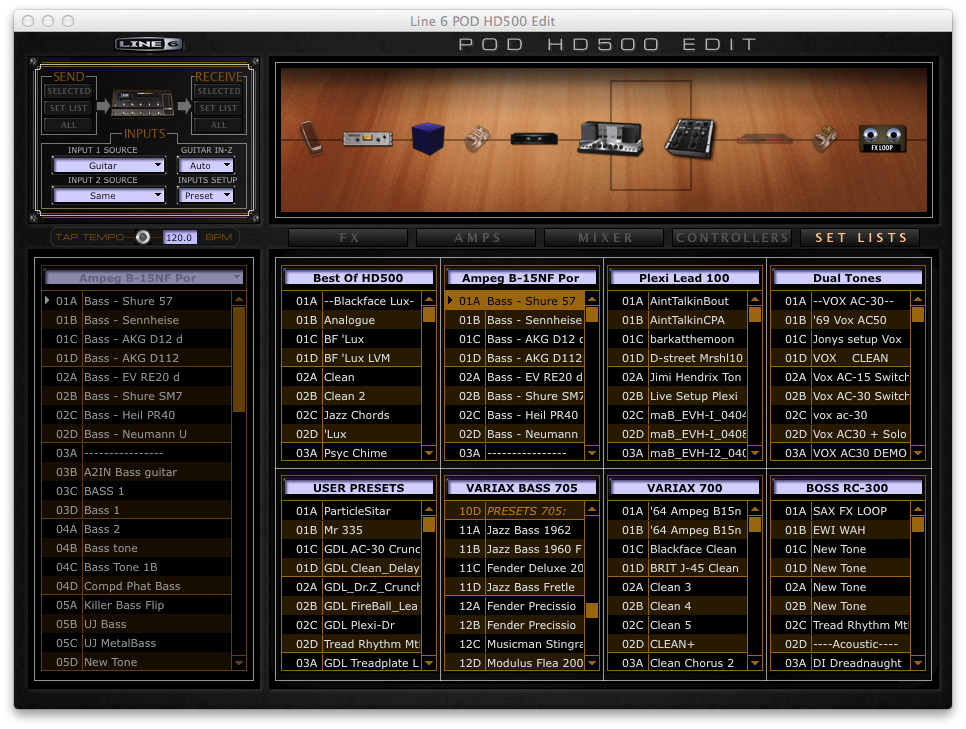This screenshot has height=729, width=966.
Task: Click Send ALL button
Action: click(68, 125)
